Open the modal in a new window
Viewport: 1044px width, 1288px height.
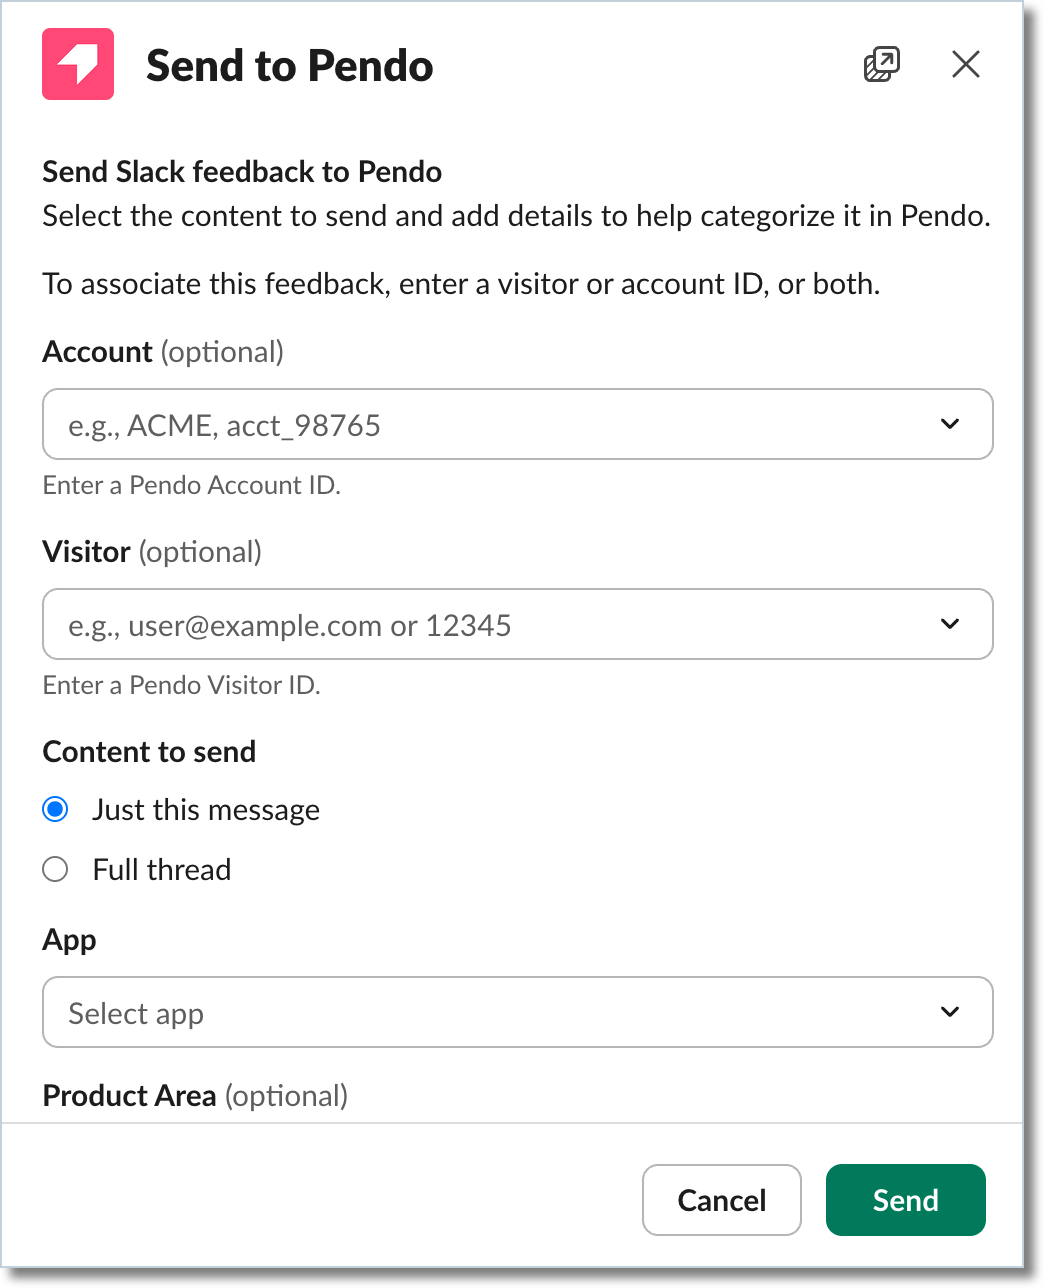click(x=881, y=64)
